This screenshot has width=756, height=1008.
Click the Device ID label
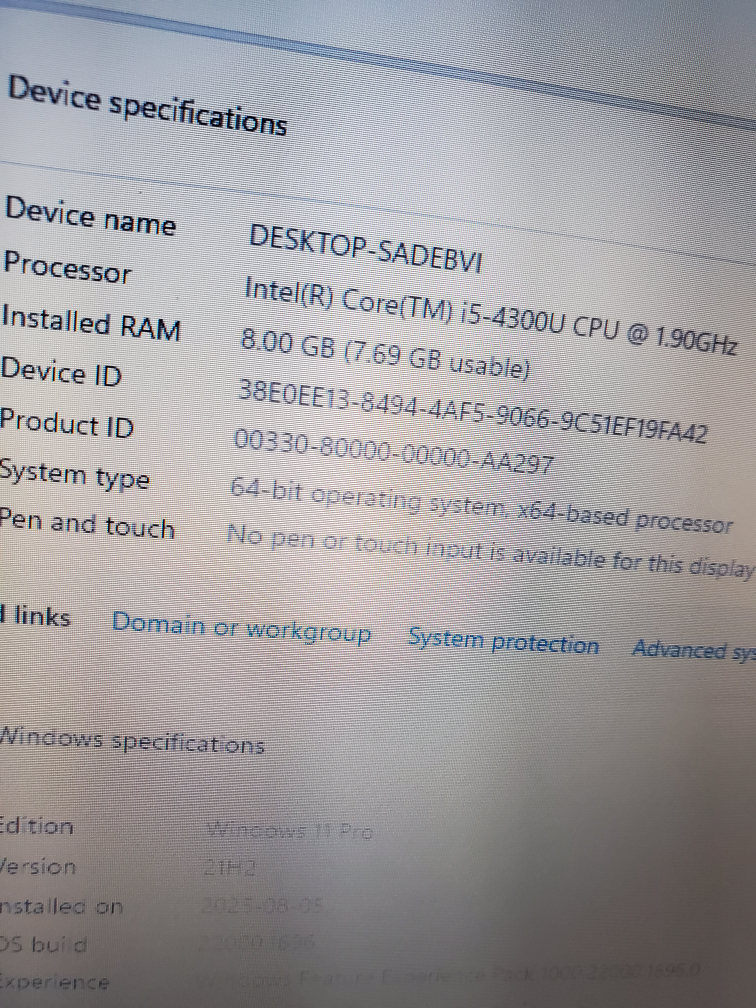click(x=61, y=372)
